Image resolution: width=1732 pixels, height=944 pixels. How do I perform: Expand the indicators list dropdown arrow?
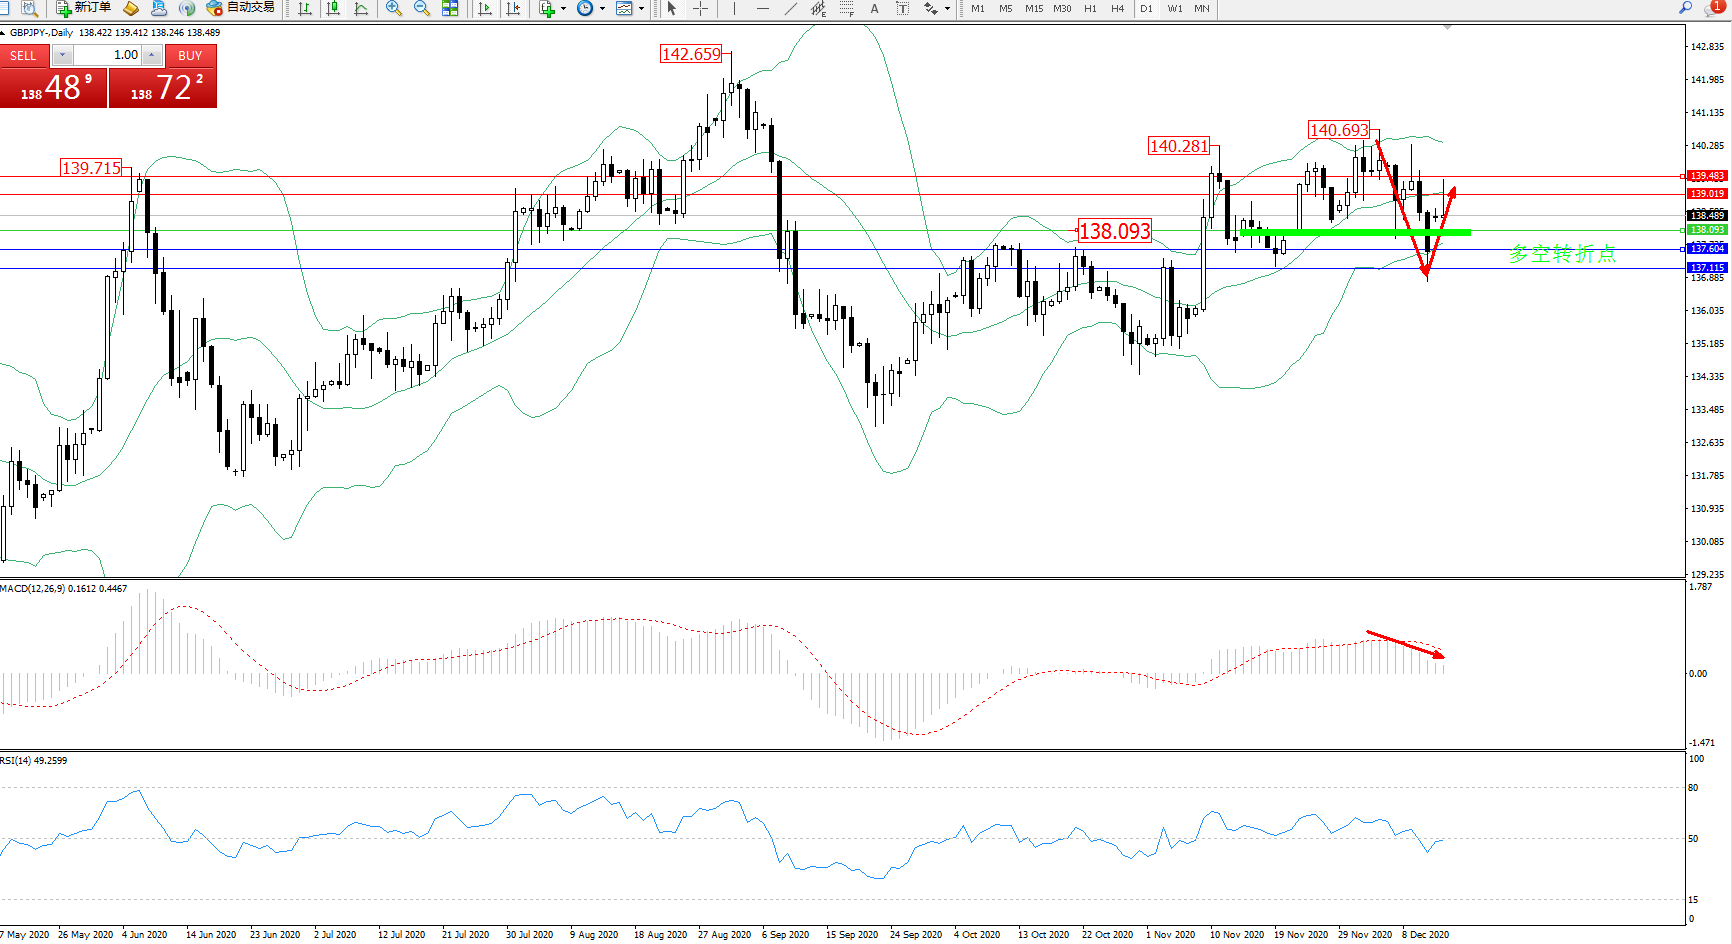(x=563, y=8)
